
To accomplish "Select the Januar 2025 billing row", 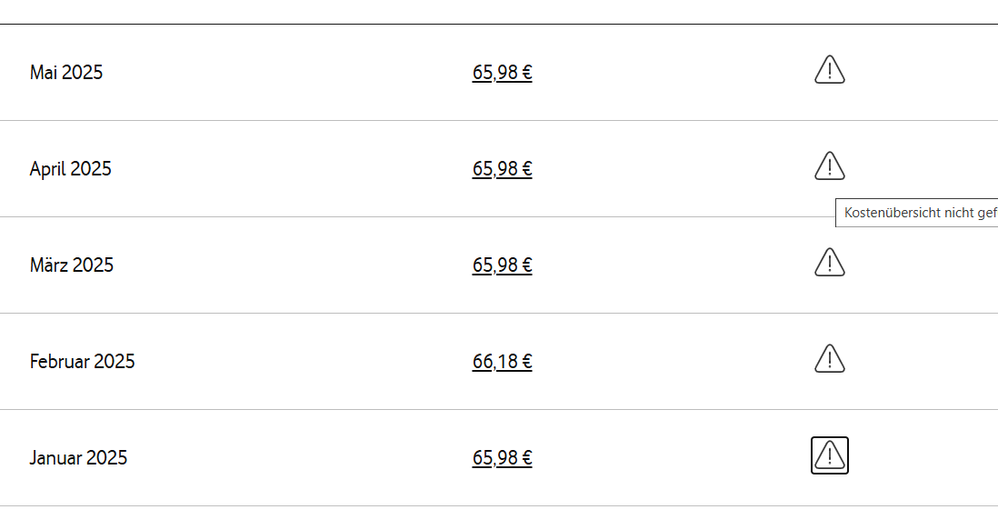I will [x=300, y=458].
